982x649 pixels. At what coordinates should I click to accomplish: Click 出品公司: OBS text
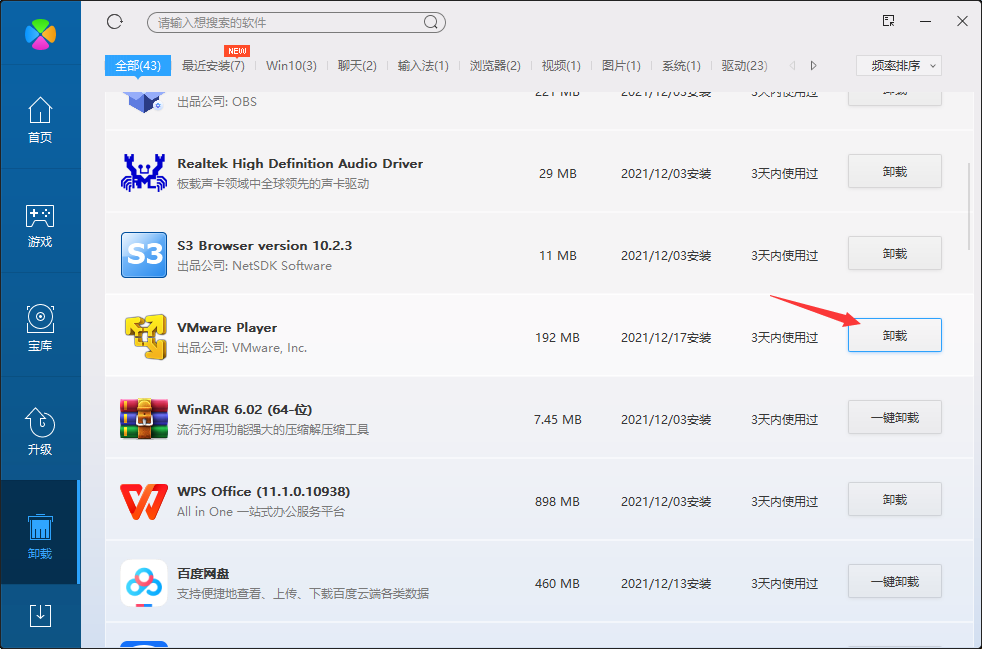(217, 101)
